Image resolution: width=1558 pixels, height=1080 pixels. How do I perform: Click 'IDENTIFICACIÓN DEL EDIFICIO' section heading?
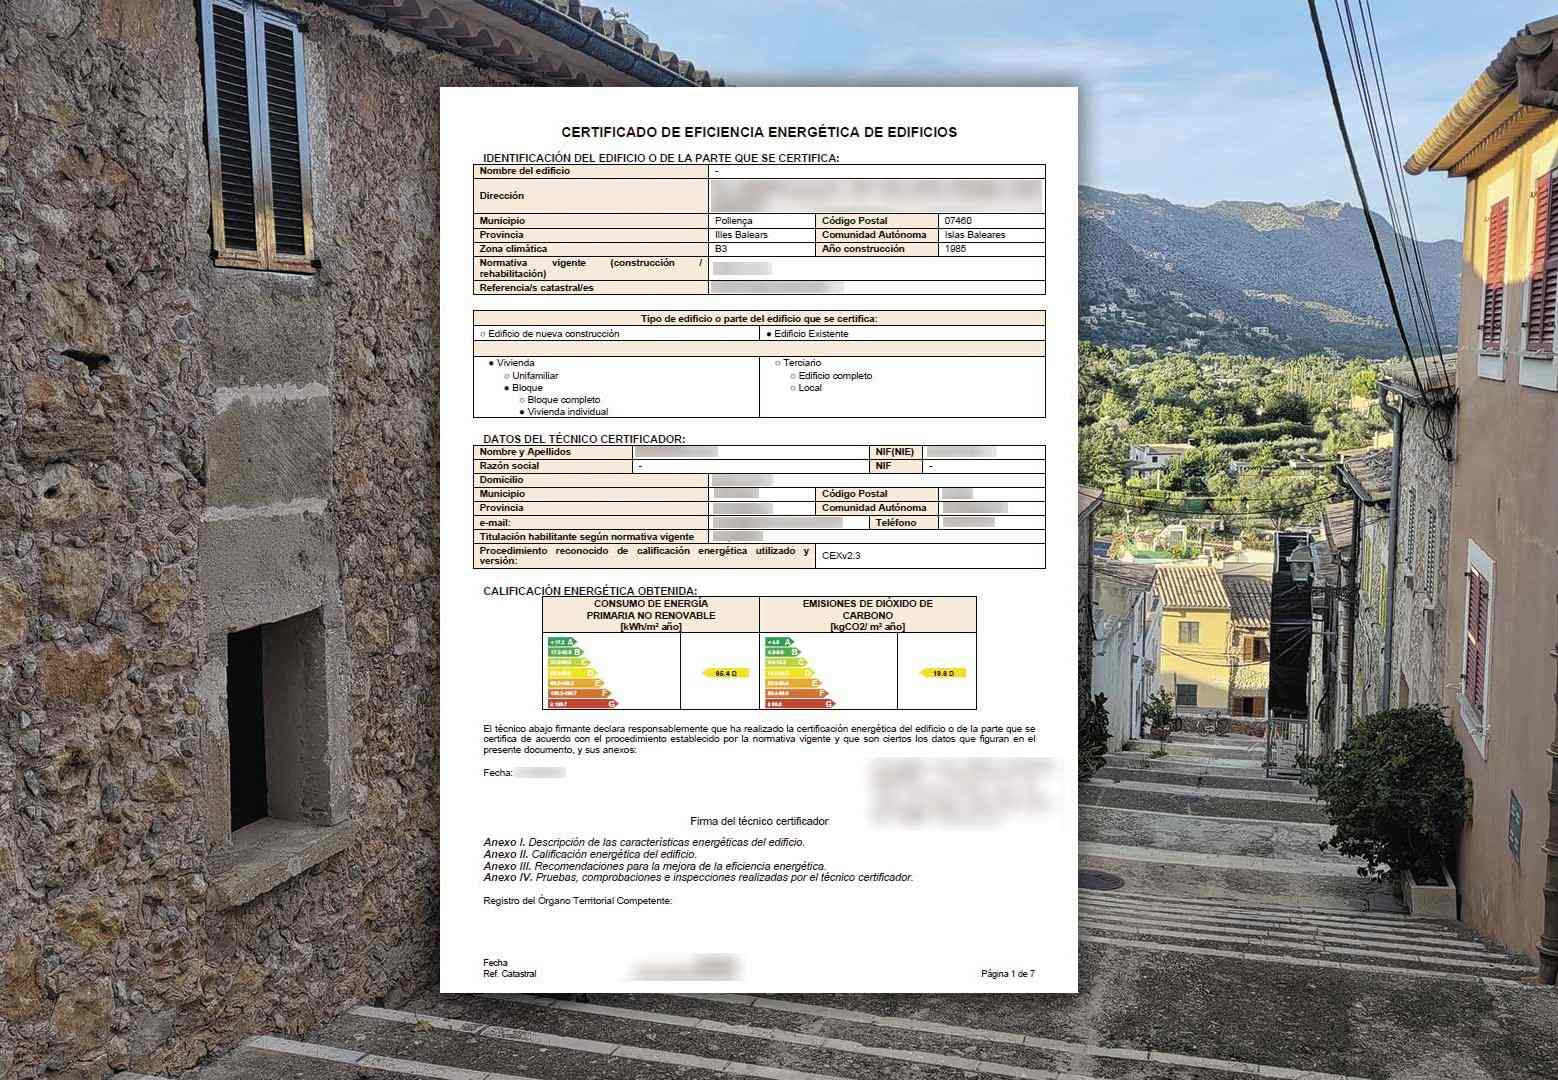(661, 158)
